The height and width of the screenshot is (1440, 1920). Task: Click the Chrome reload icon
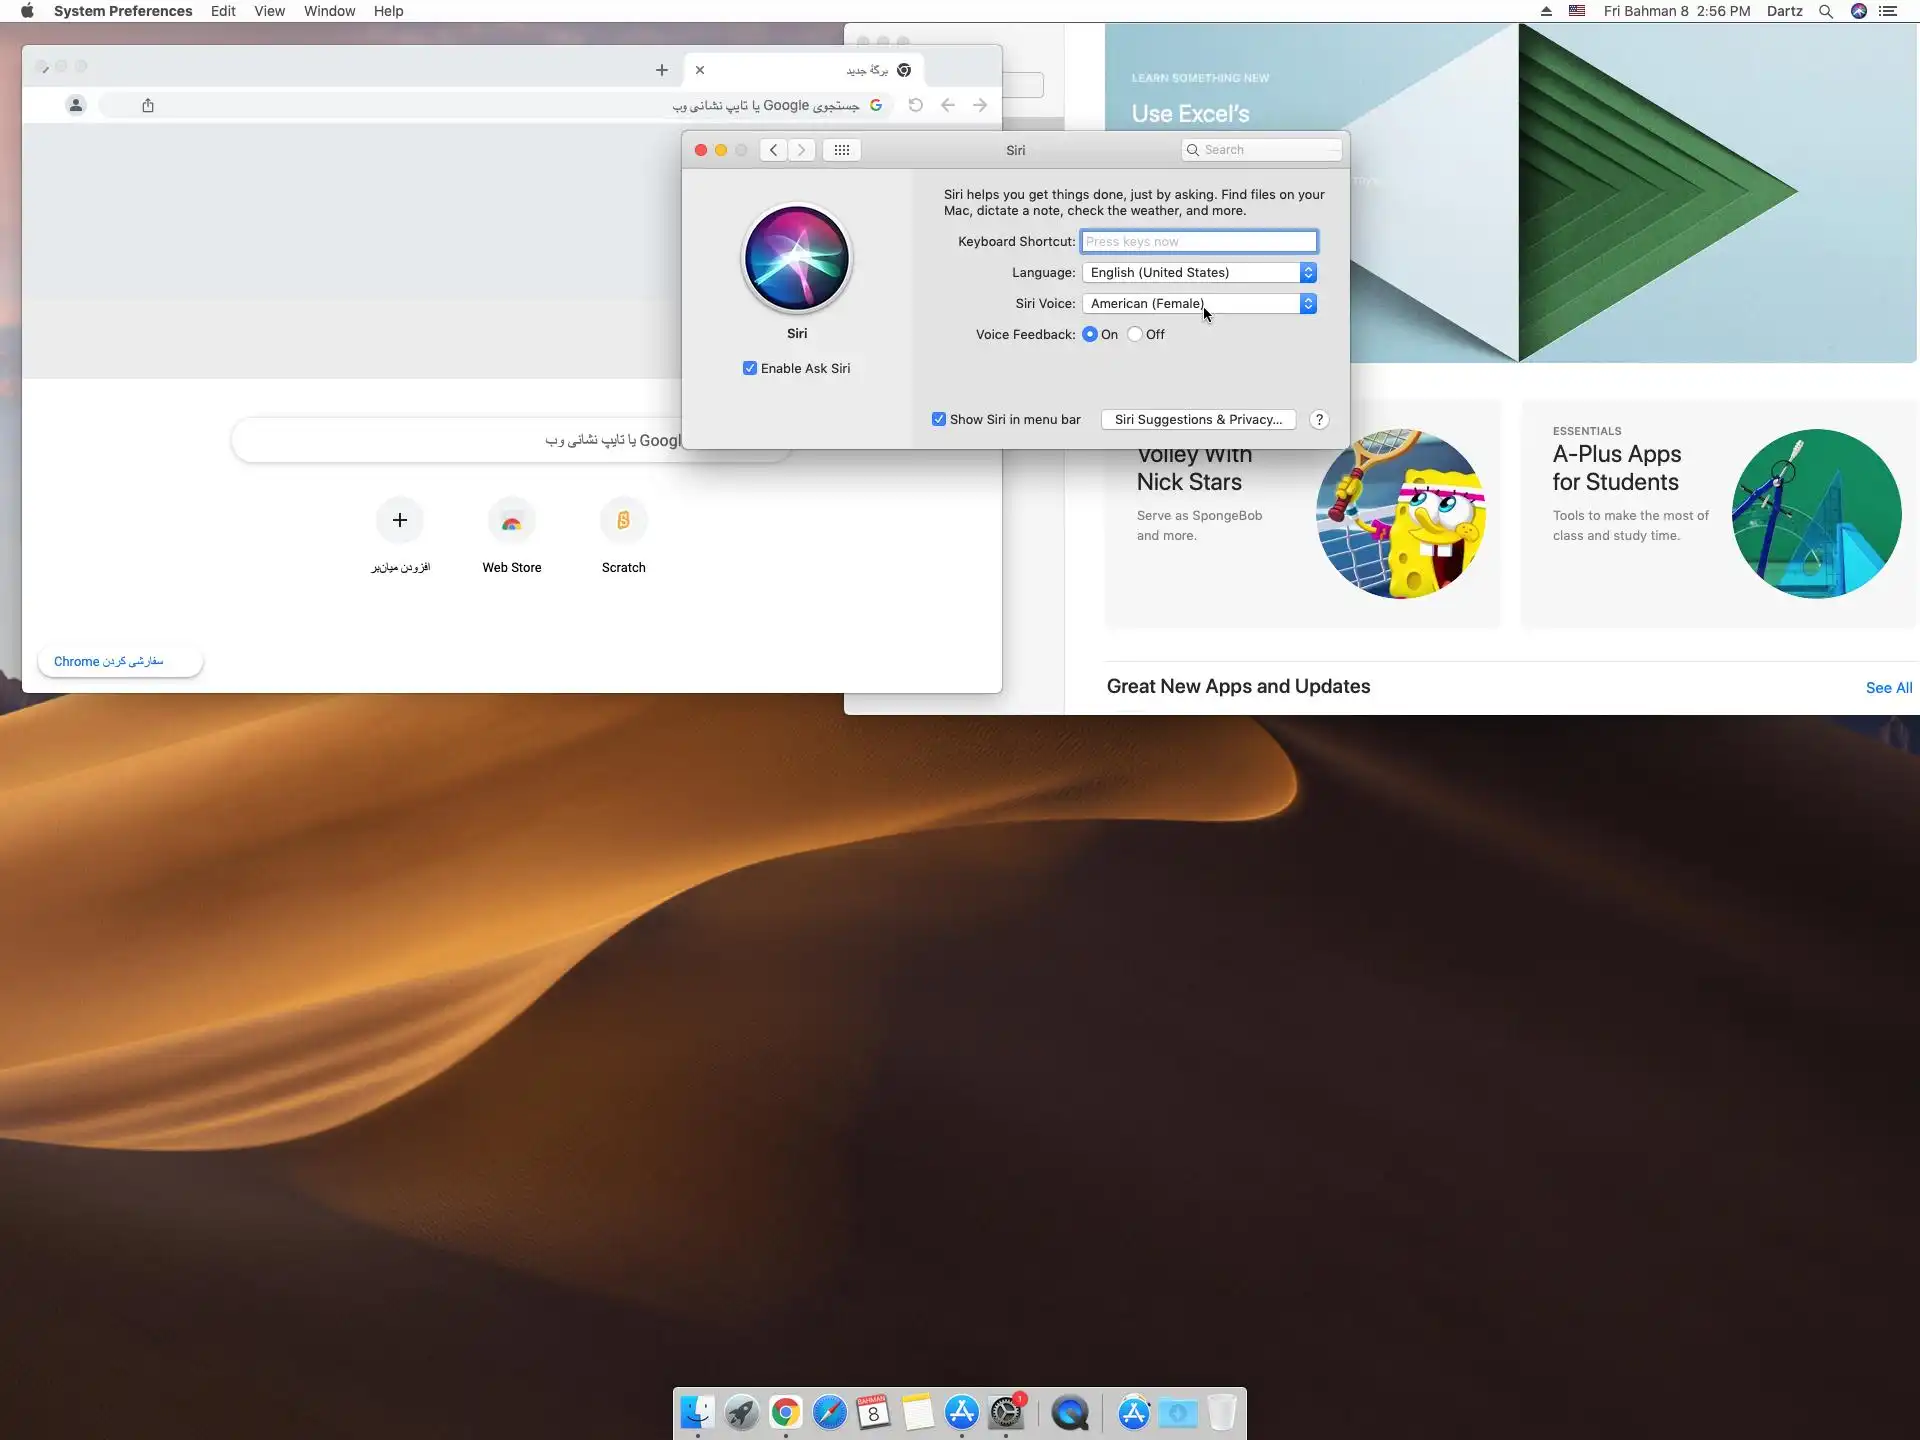pyautogui.click(x=915, y=105)
